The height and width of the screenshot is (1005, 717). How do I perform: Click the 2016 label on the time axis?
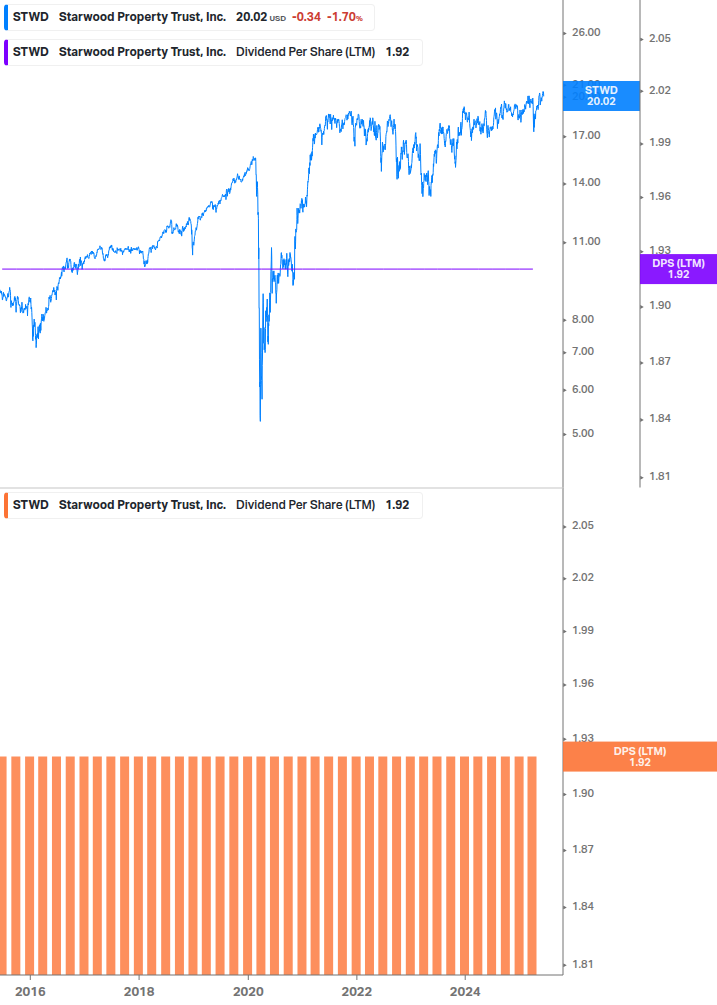[x=30, y=992]
